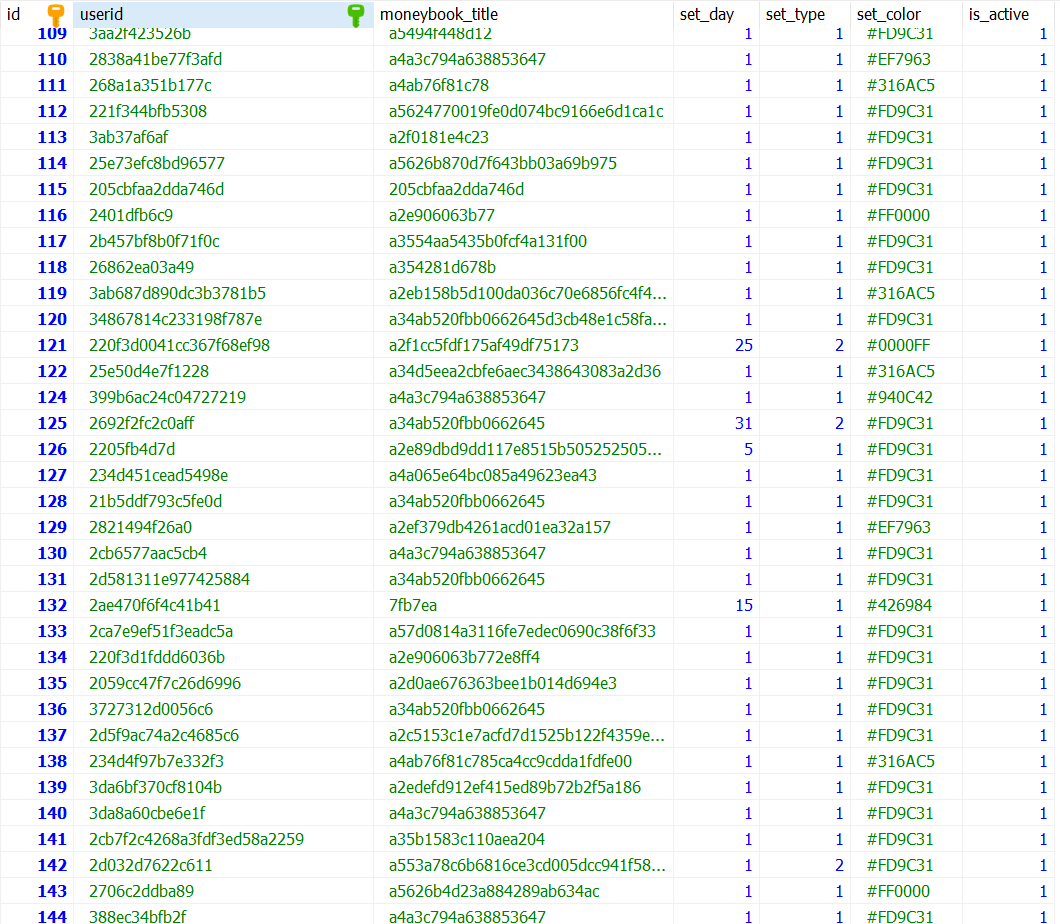Viewport: 1060px width, 924px height.
Task: Click the green key icon in userid header
Action: point(355,15)
